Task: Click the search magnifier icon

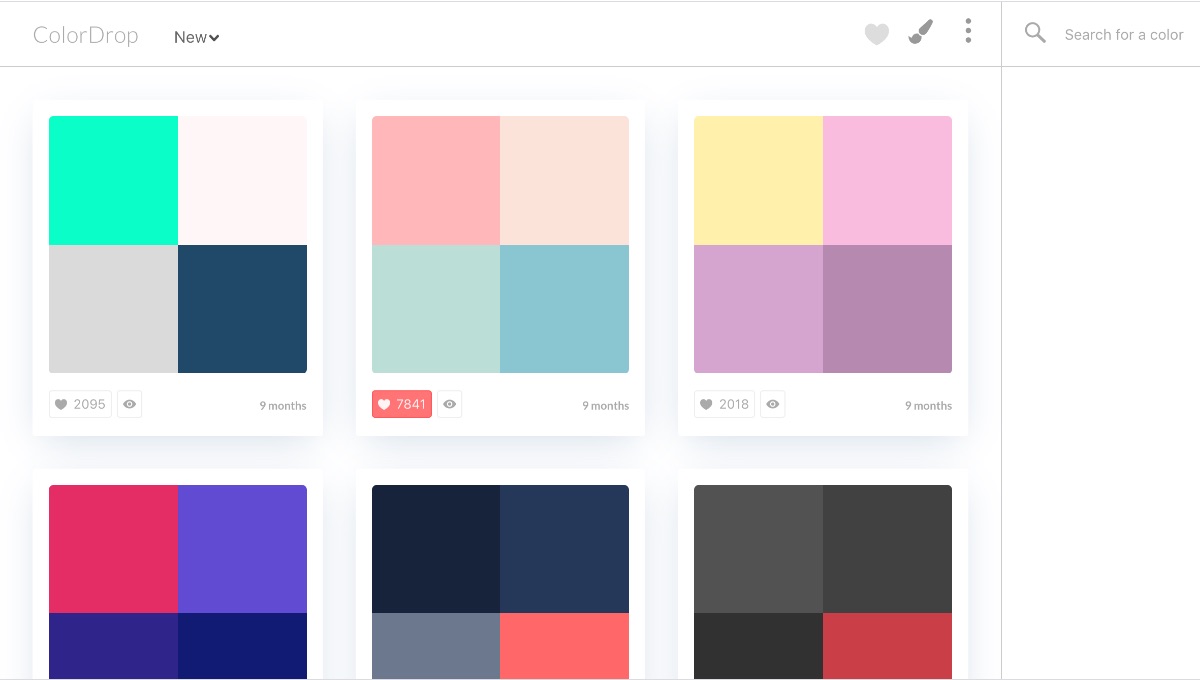Action: point(1035,33)
